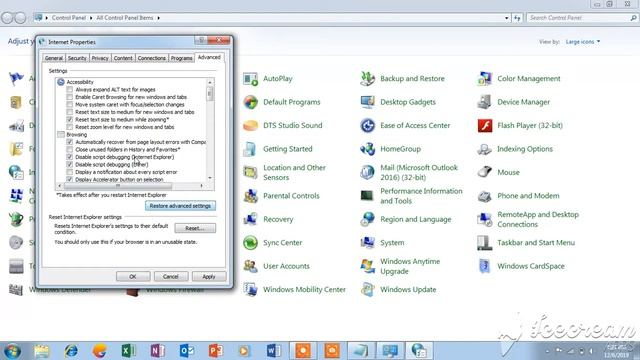Click Restore advanced settings button
The width and height of the screenshot is (640, 360).
[x=180, y=206]
